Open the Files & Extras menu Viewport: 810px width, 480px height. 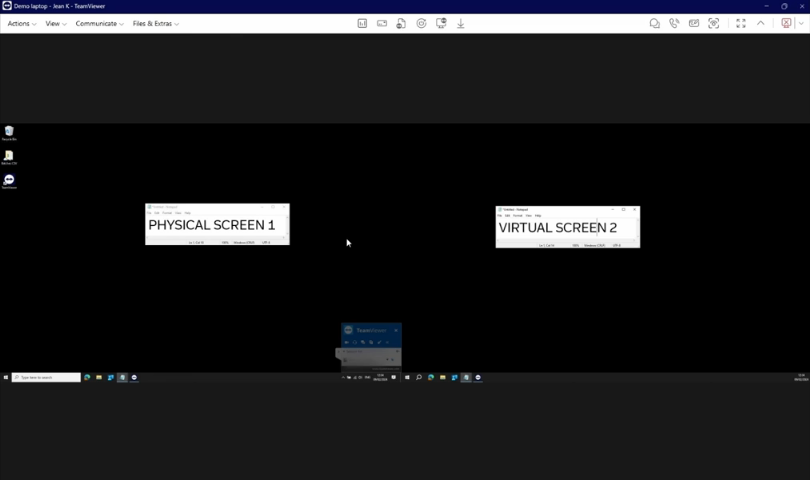155,24
